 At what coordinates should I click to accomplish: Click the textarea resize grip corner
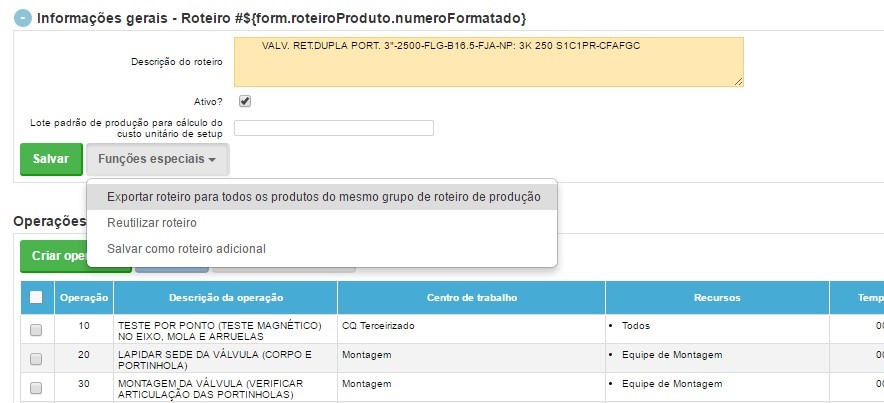(x=739, y=82)
